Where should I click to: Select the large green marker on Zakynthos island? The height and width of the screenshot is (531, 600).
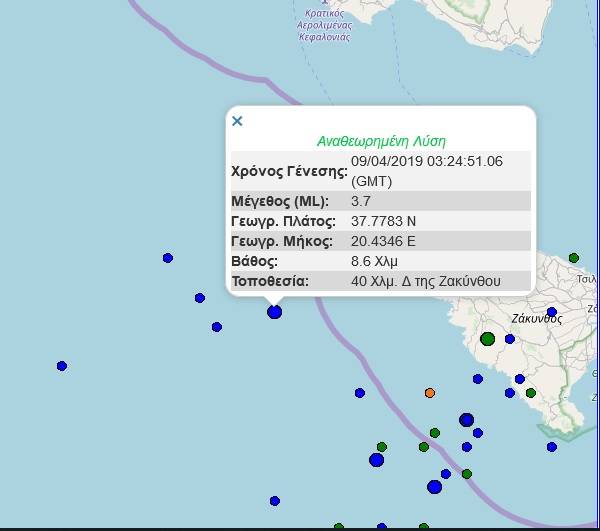tap(487, 339)
